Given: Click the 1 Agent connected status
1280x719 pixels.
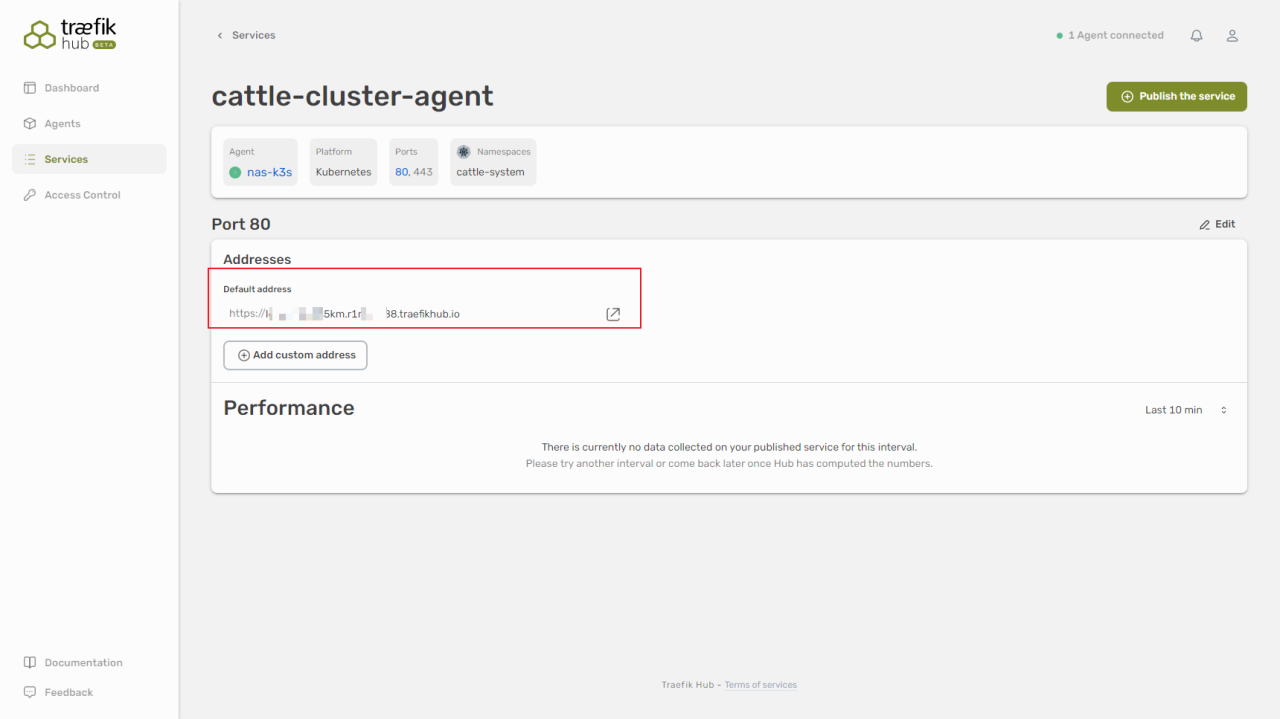Looking at the screenshot, I should 1110,35.
